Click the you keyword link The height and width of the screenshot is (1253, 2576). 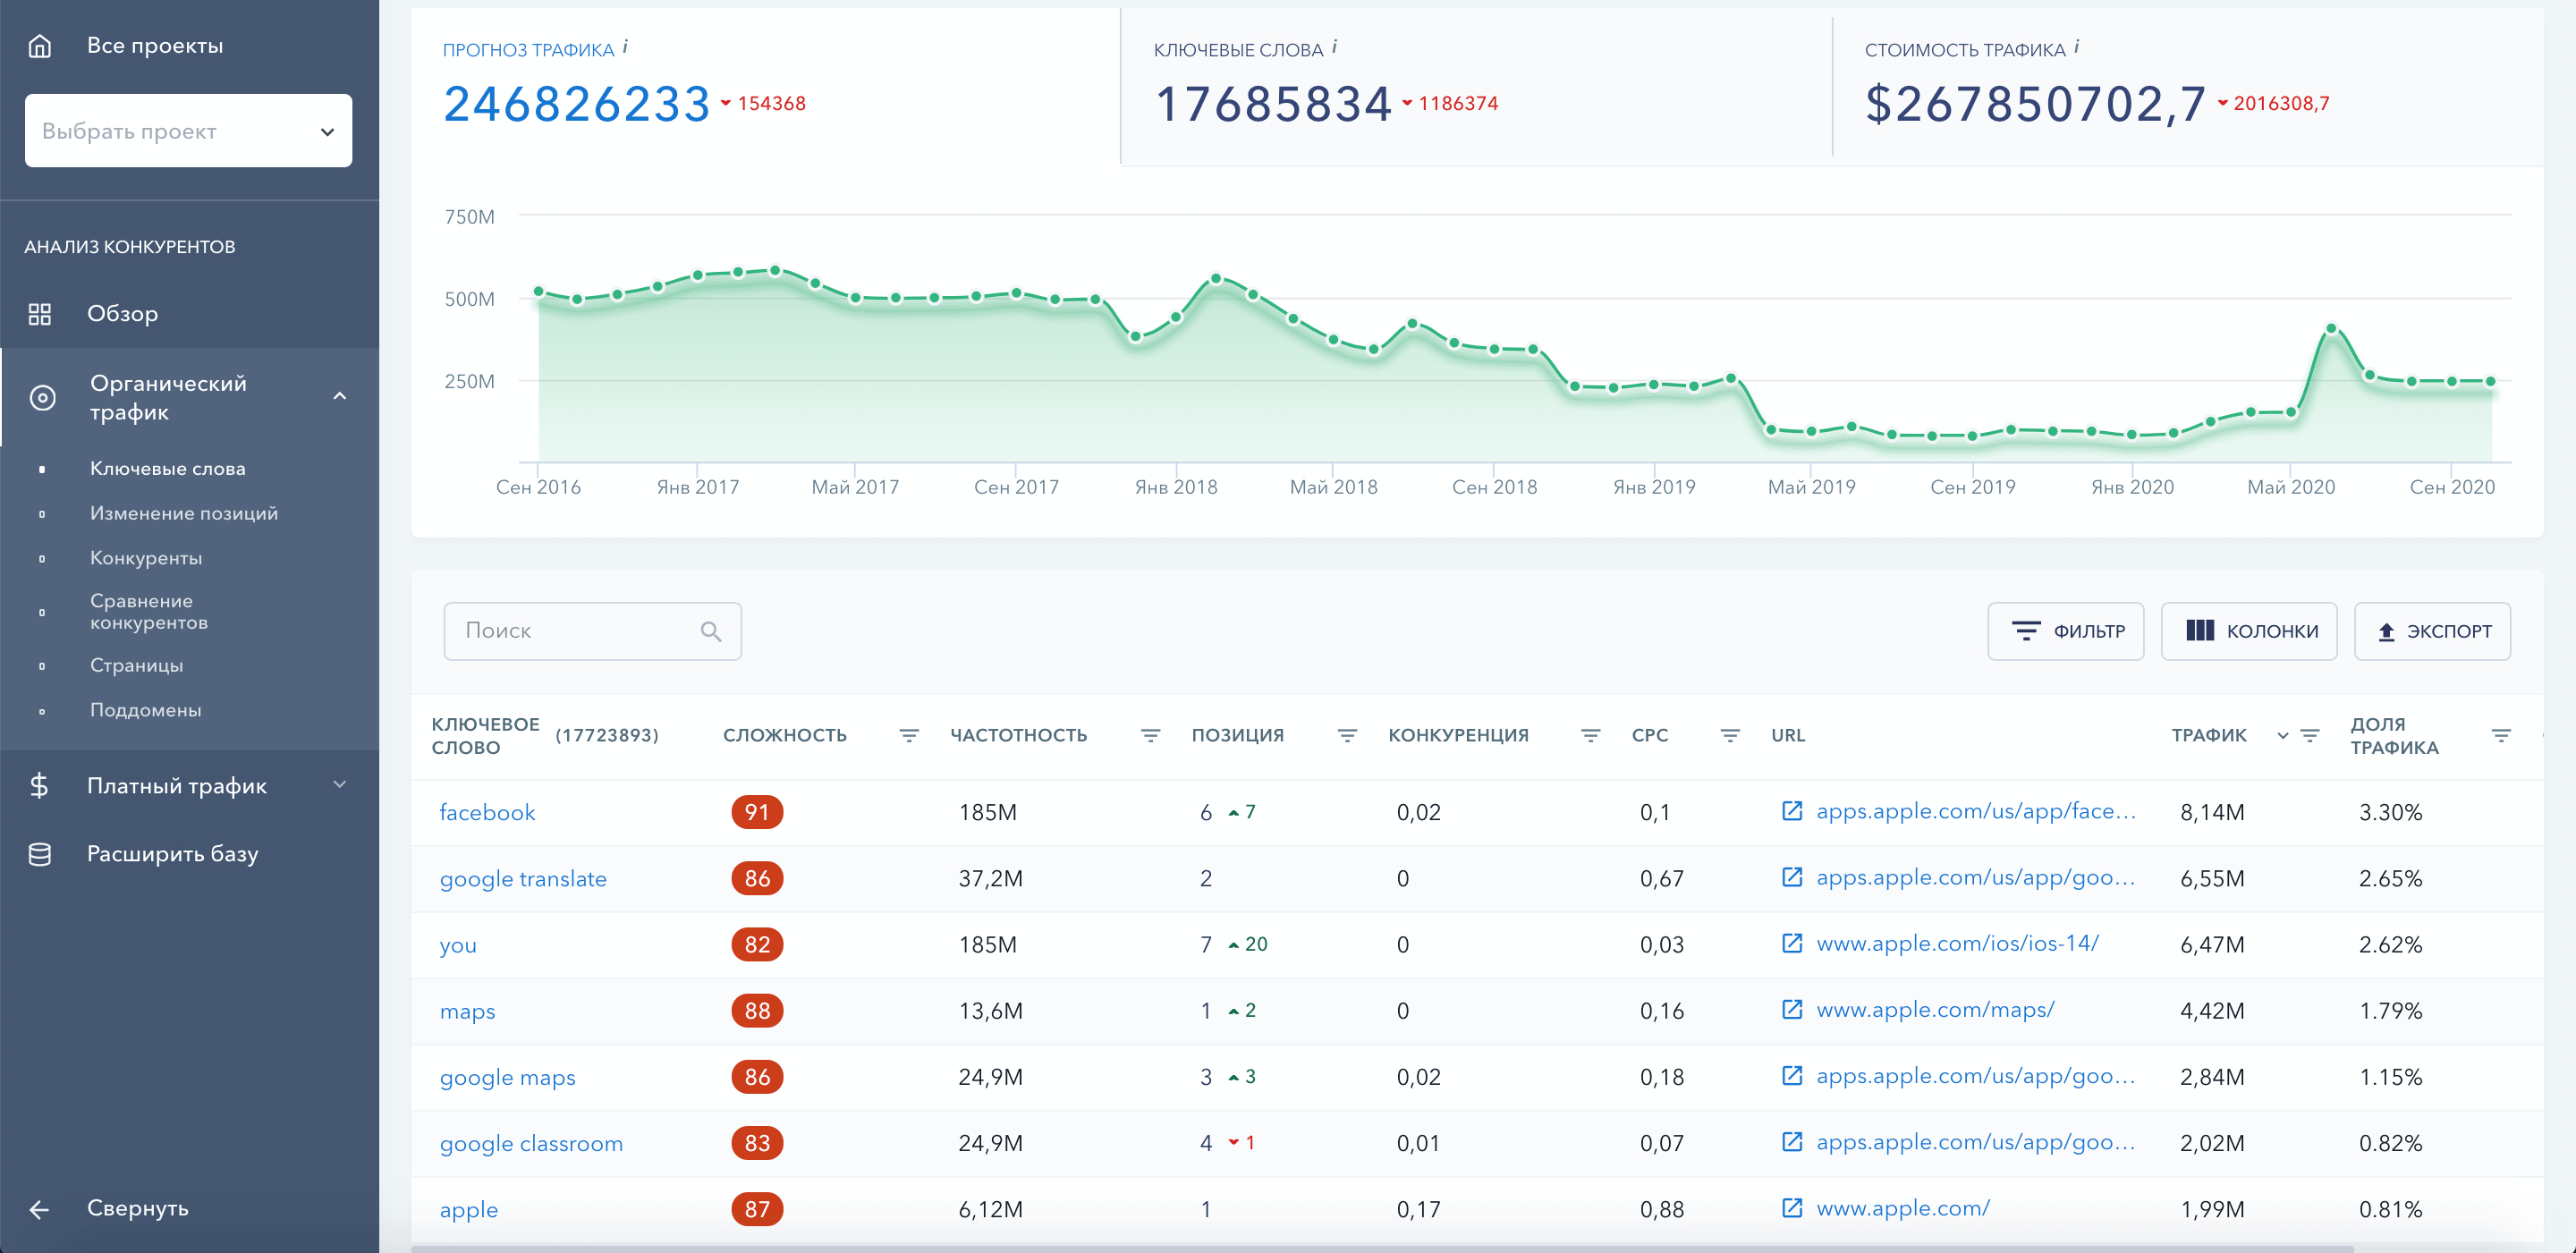click(458, 945)
